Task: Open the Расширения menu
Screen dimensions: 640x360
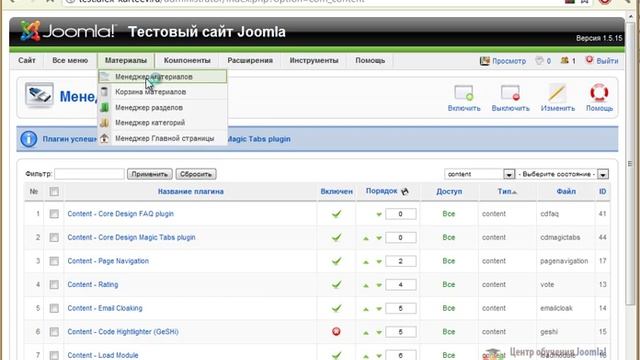Action: pyautogui.click(x=250, y=60)
